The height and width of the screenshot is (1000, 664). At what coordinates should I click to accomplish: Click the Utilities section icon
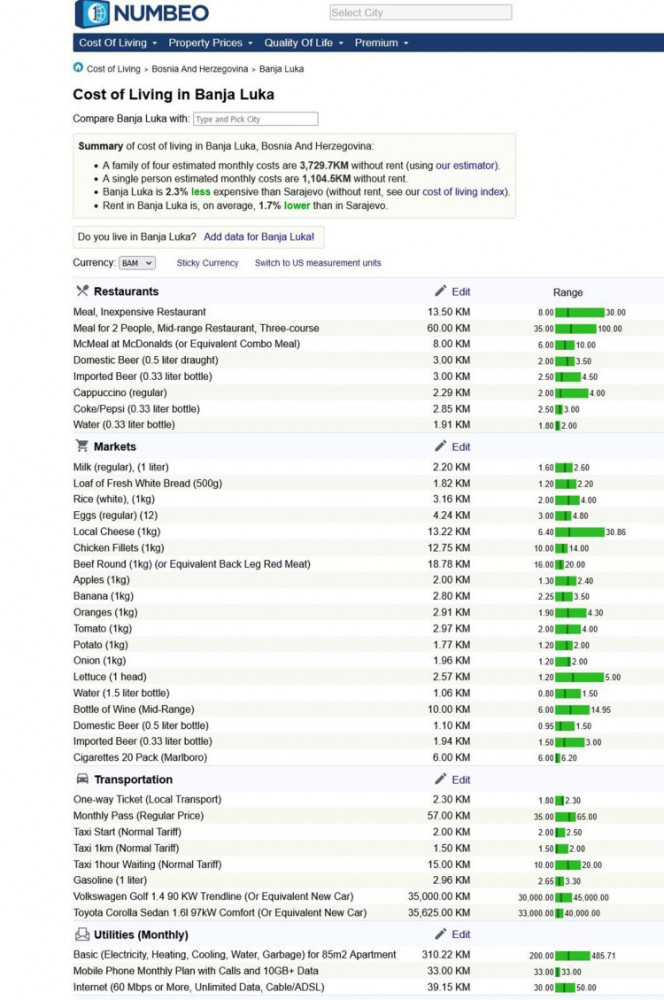point(82,934)
